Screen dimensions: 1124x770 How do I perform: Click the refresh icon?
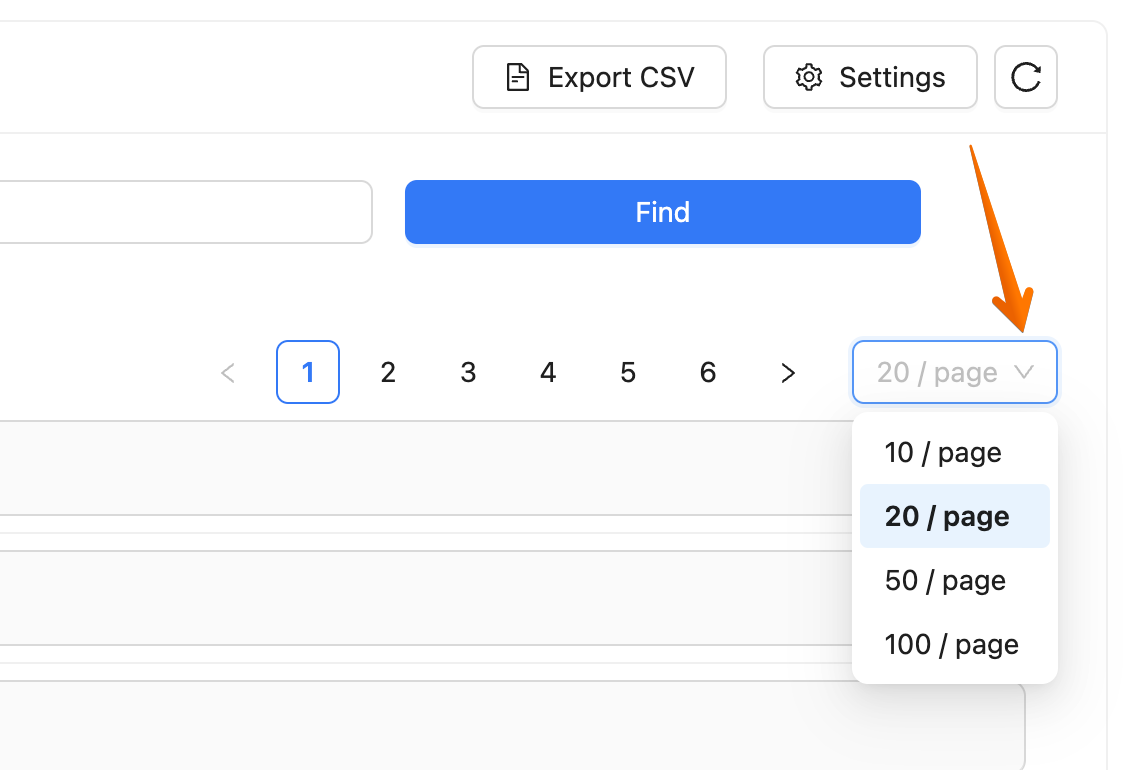pyautogui.click(x=1025, y=77)
